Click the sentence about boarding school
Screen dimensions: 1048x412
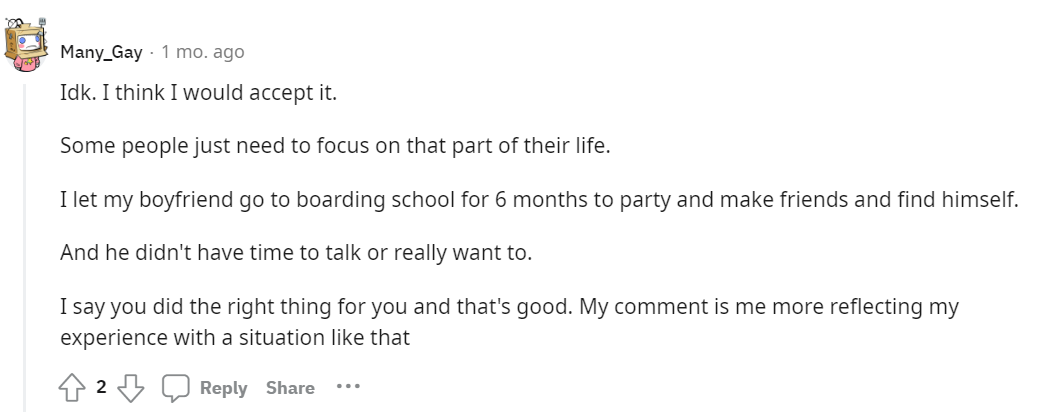pos(539,199)
